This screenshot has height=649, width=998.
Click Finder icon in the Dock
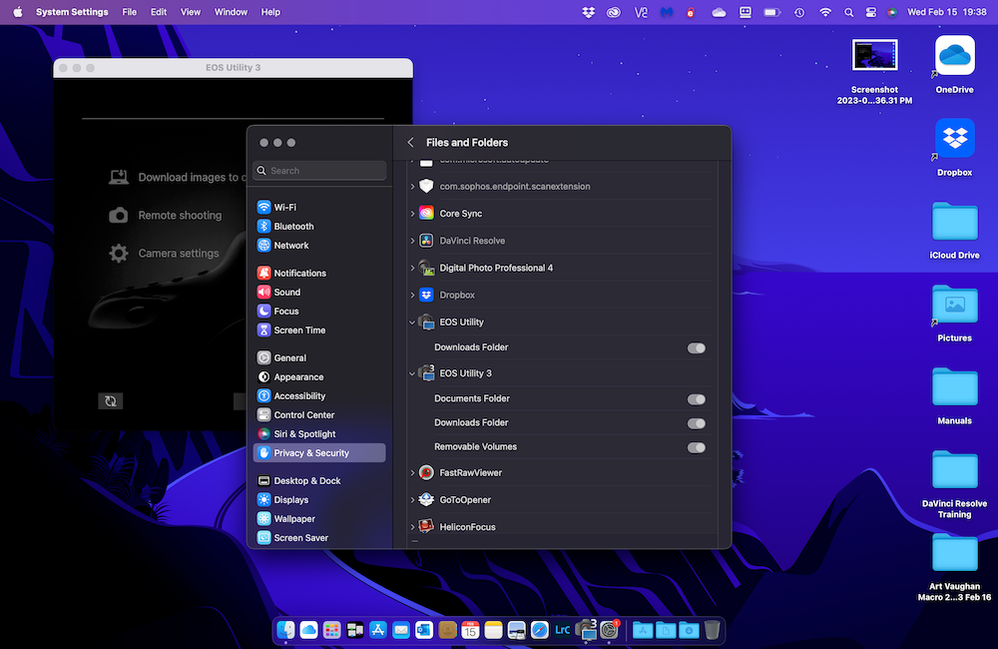pyautogui.click(x=286, y=630)
